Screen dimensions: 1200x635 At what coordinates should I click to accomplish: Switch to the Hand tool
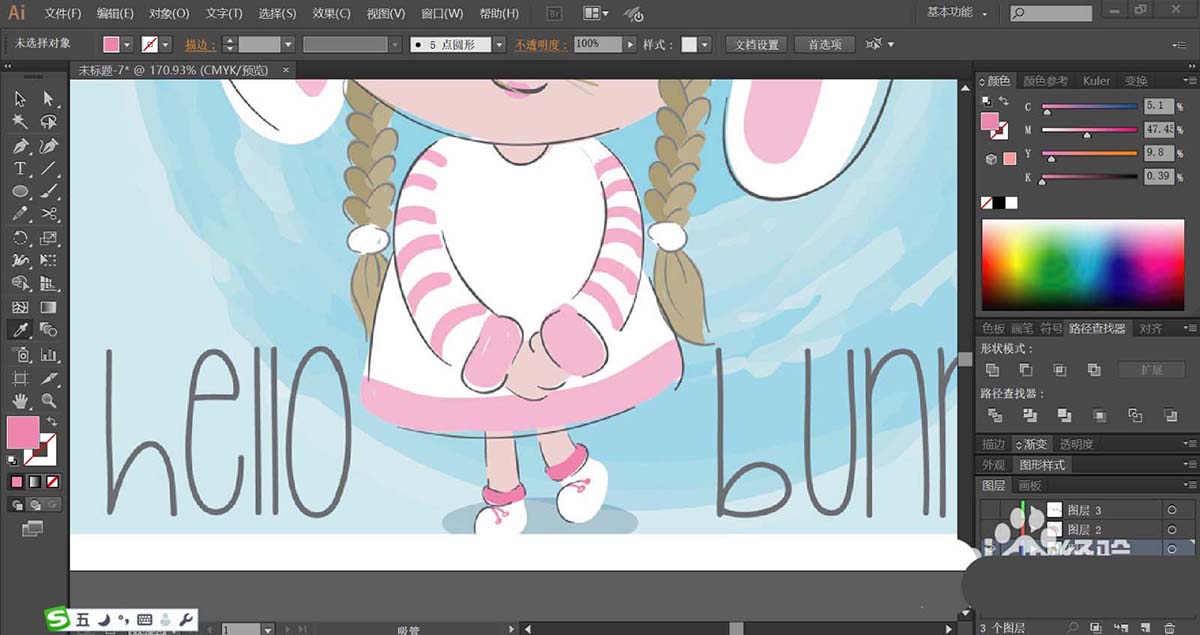20,401
